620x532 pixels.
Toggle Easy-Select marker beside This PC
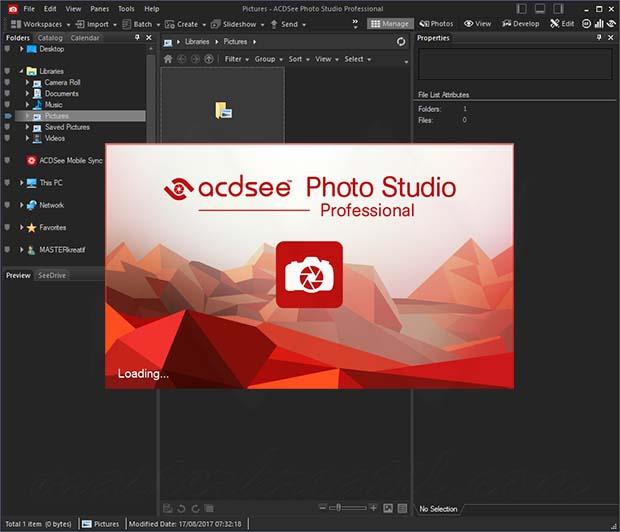[7, 183]
